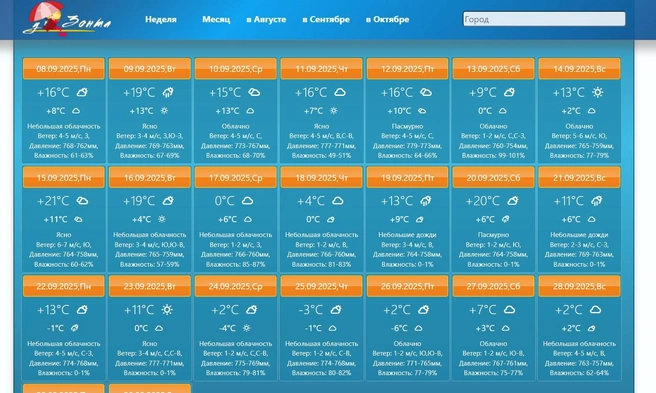
Task: Click the cloud icon beside +21°C on 15.09.2025
Action: (82, 201)
